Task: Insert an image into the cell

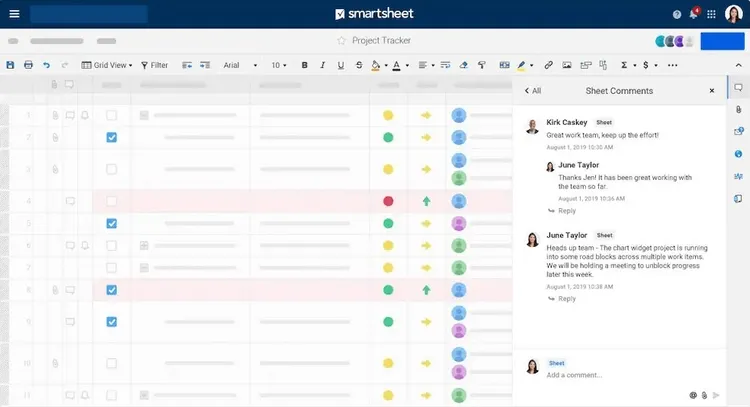Action: tap(567, 65)
